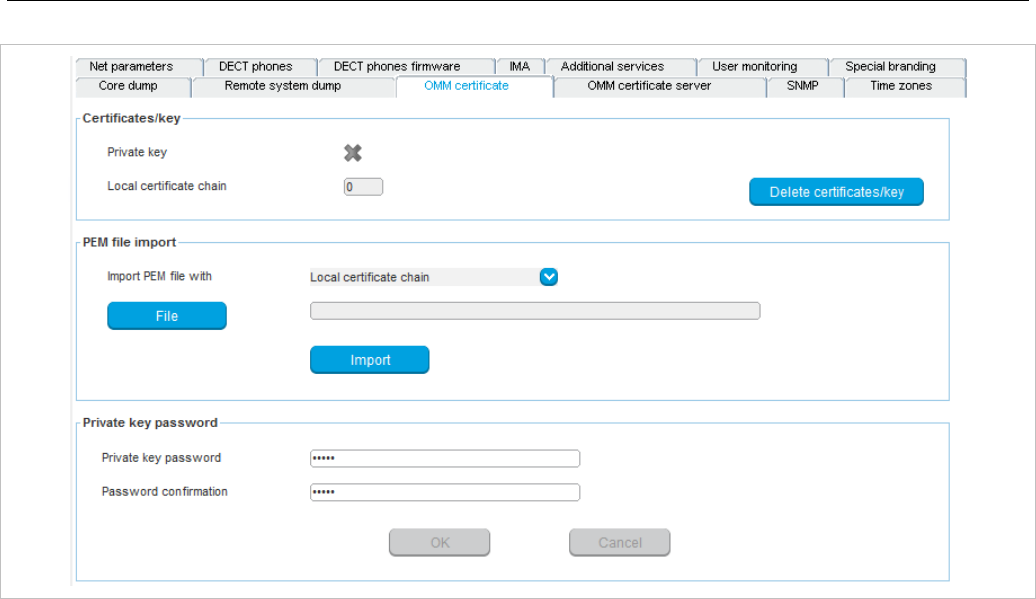Open the Core dump tab
The height and width of the screenshot is (599, 1036).
(133, 87)
